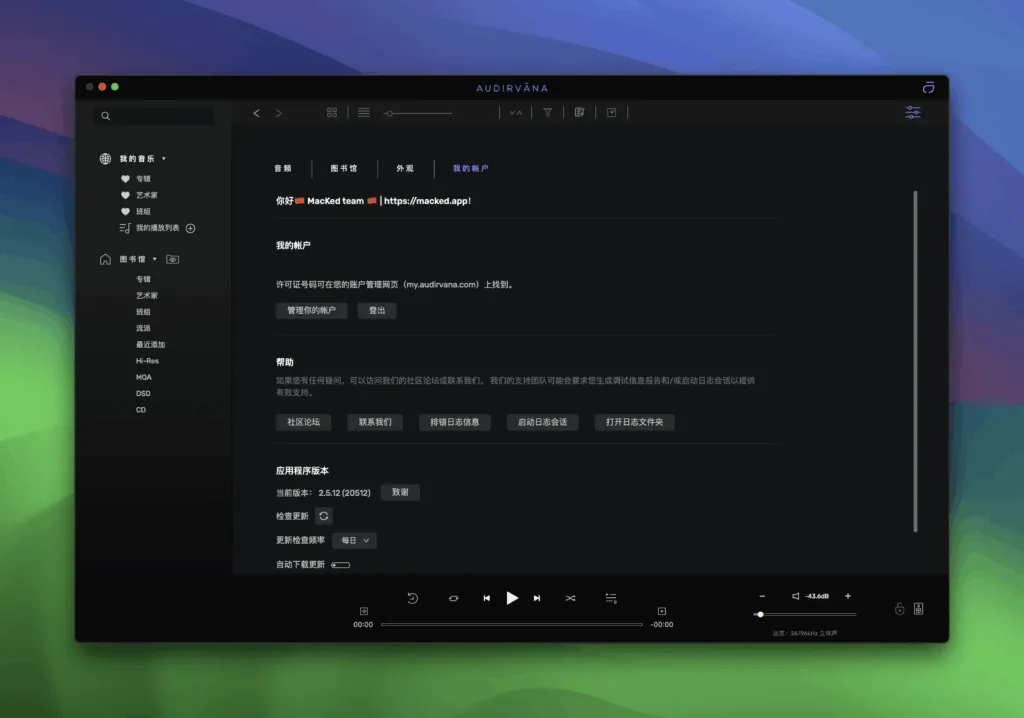Collapse the 我的音乐 section chevron
Screen dimensions: 1024x718
(166, 158)
